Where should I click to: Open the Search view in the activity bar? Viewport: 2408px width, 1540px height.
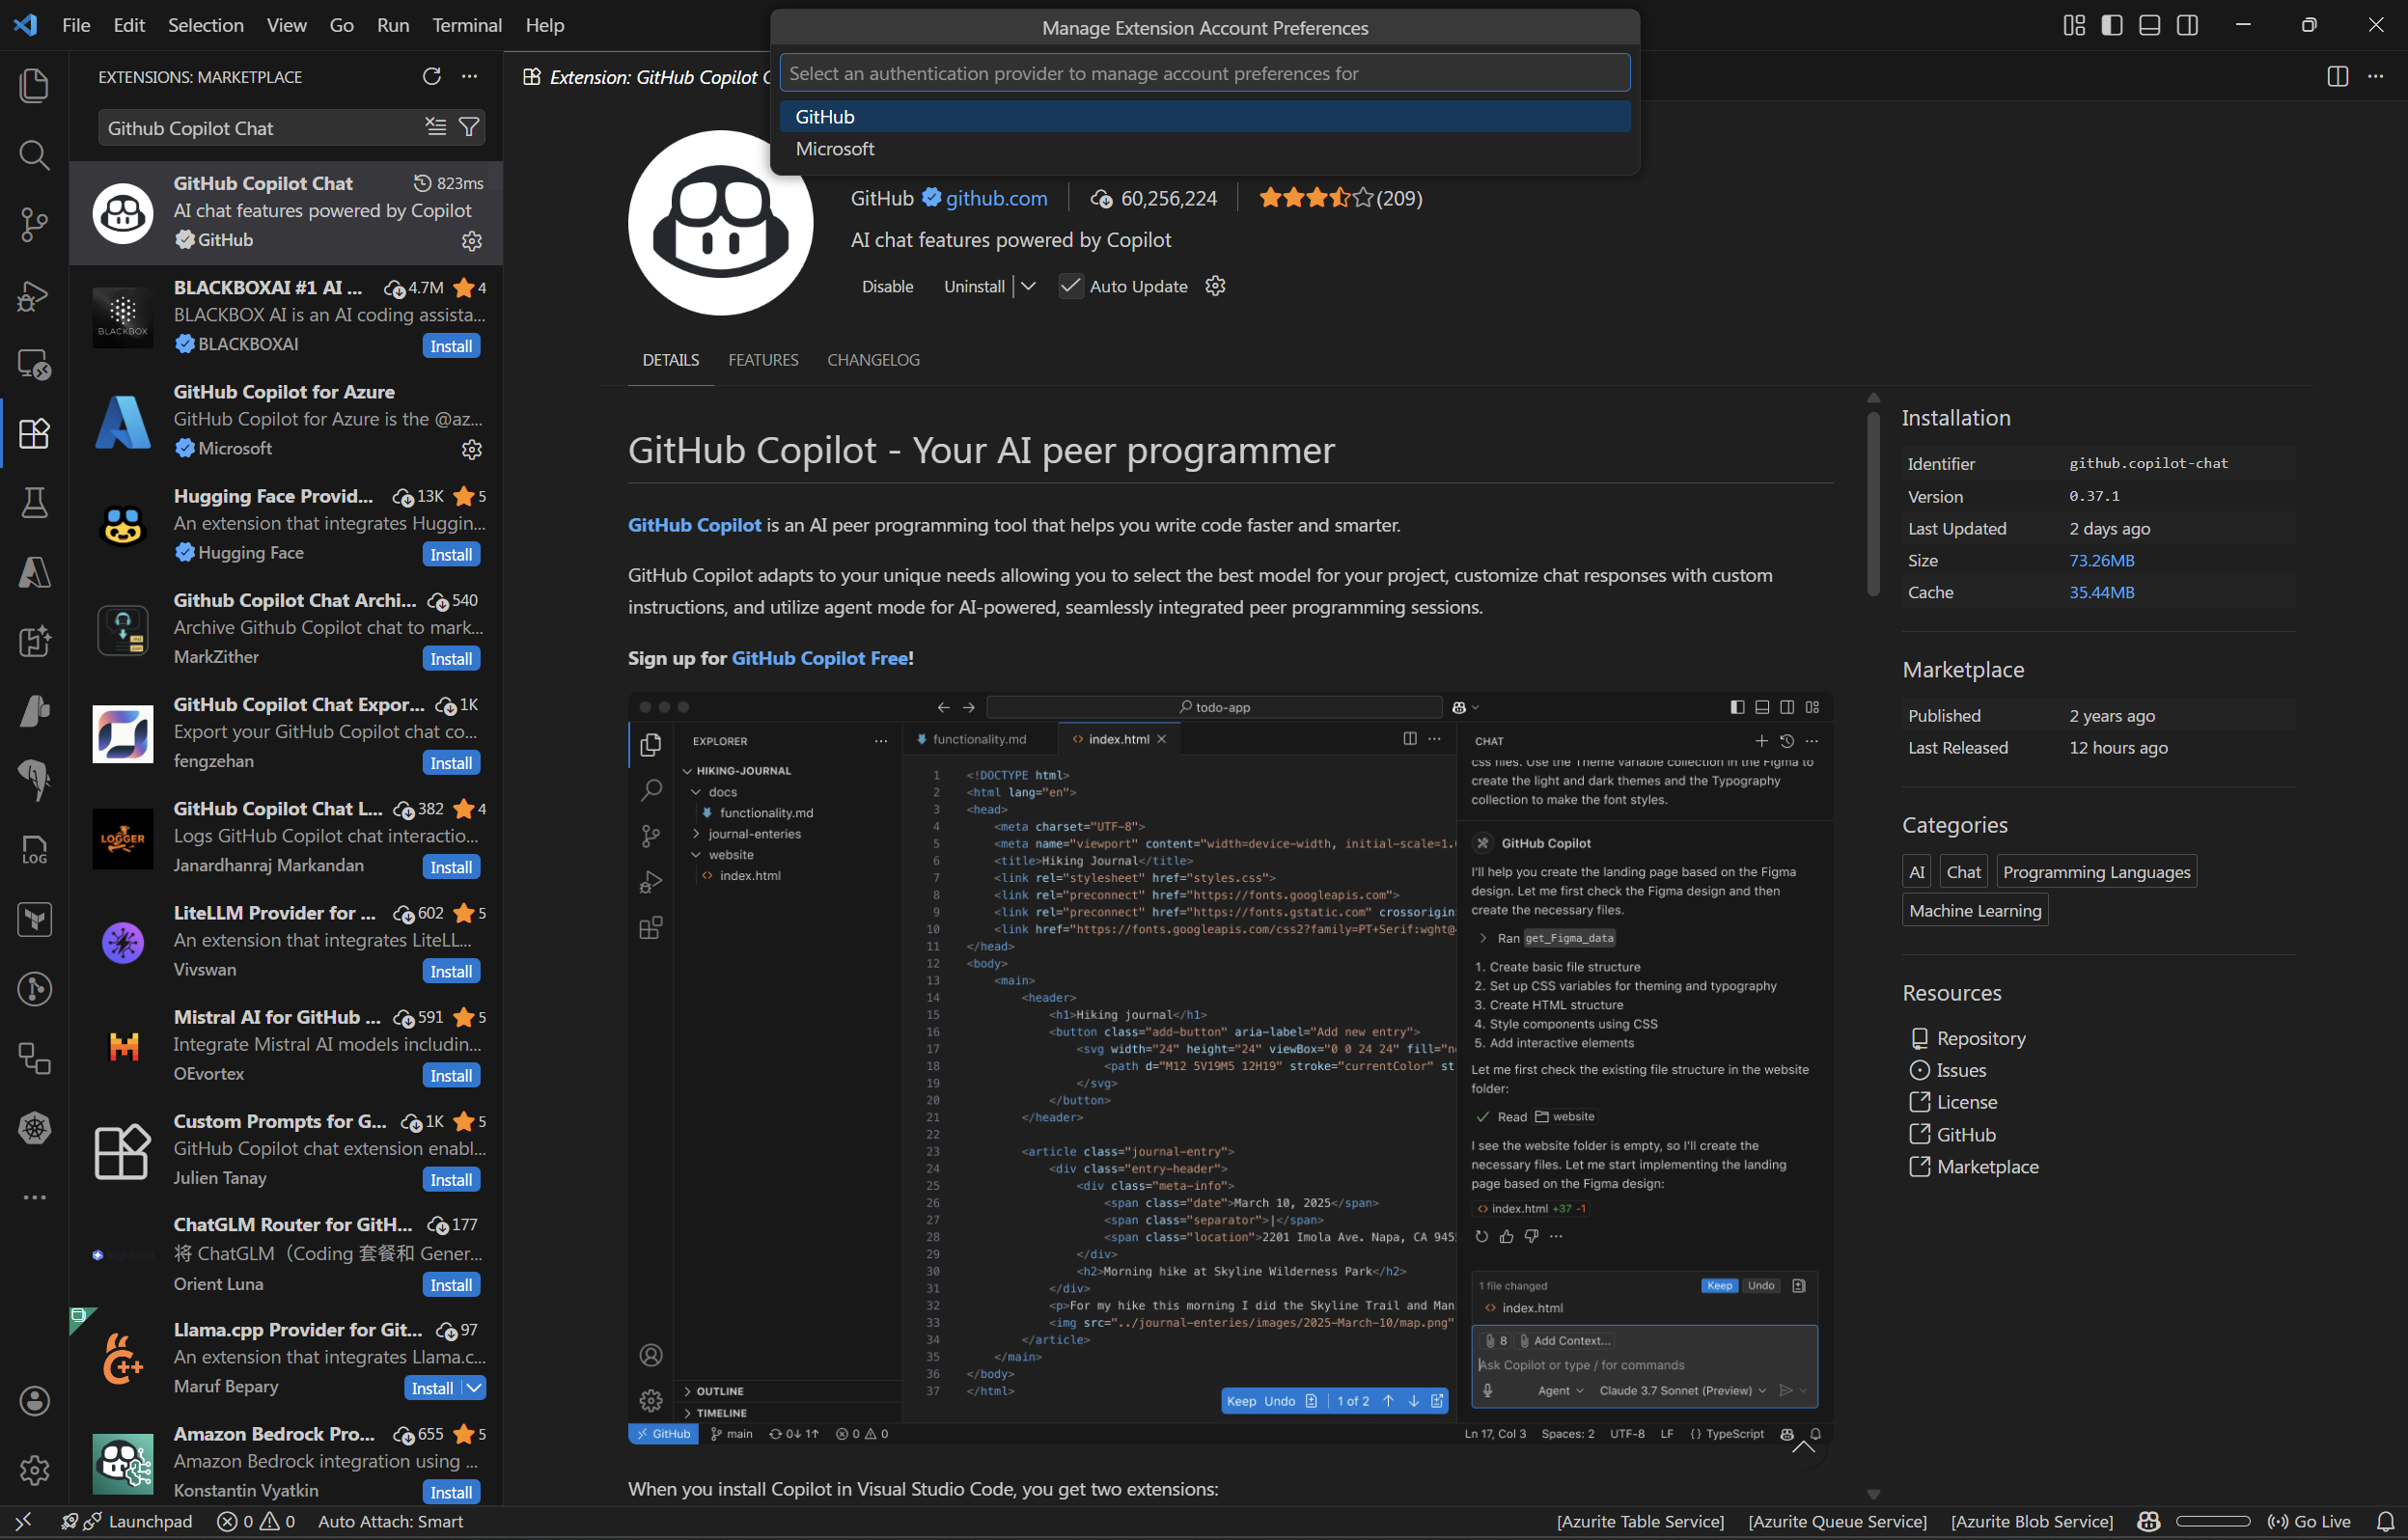[x=34, y=155]
